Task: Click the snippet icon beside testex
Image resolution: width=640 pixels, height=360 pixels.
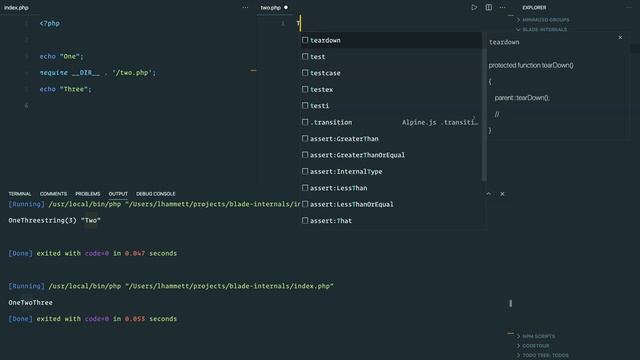Action: (x=305, y=89)
